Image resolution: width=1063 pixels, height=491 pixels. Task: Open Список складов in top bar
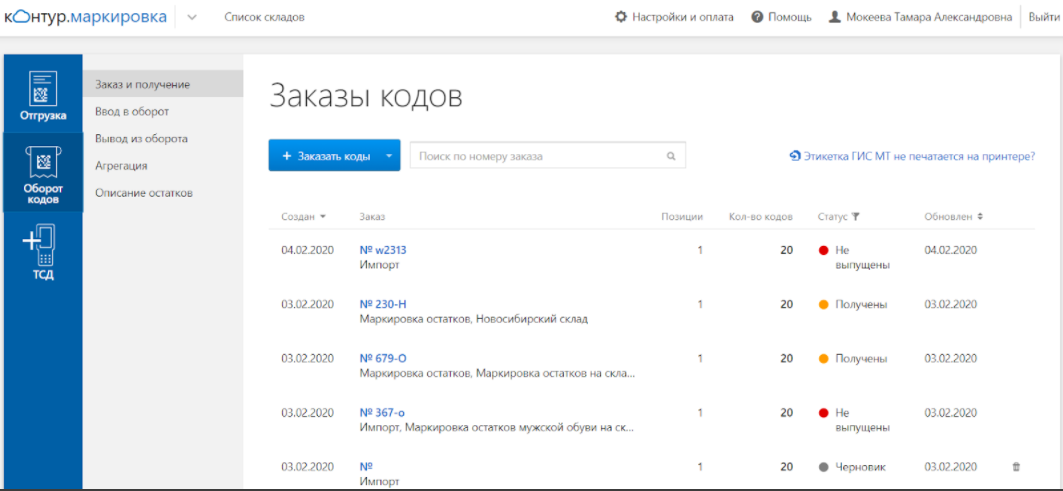[x=264, y=18]
